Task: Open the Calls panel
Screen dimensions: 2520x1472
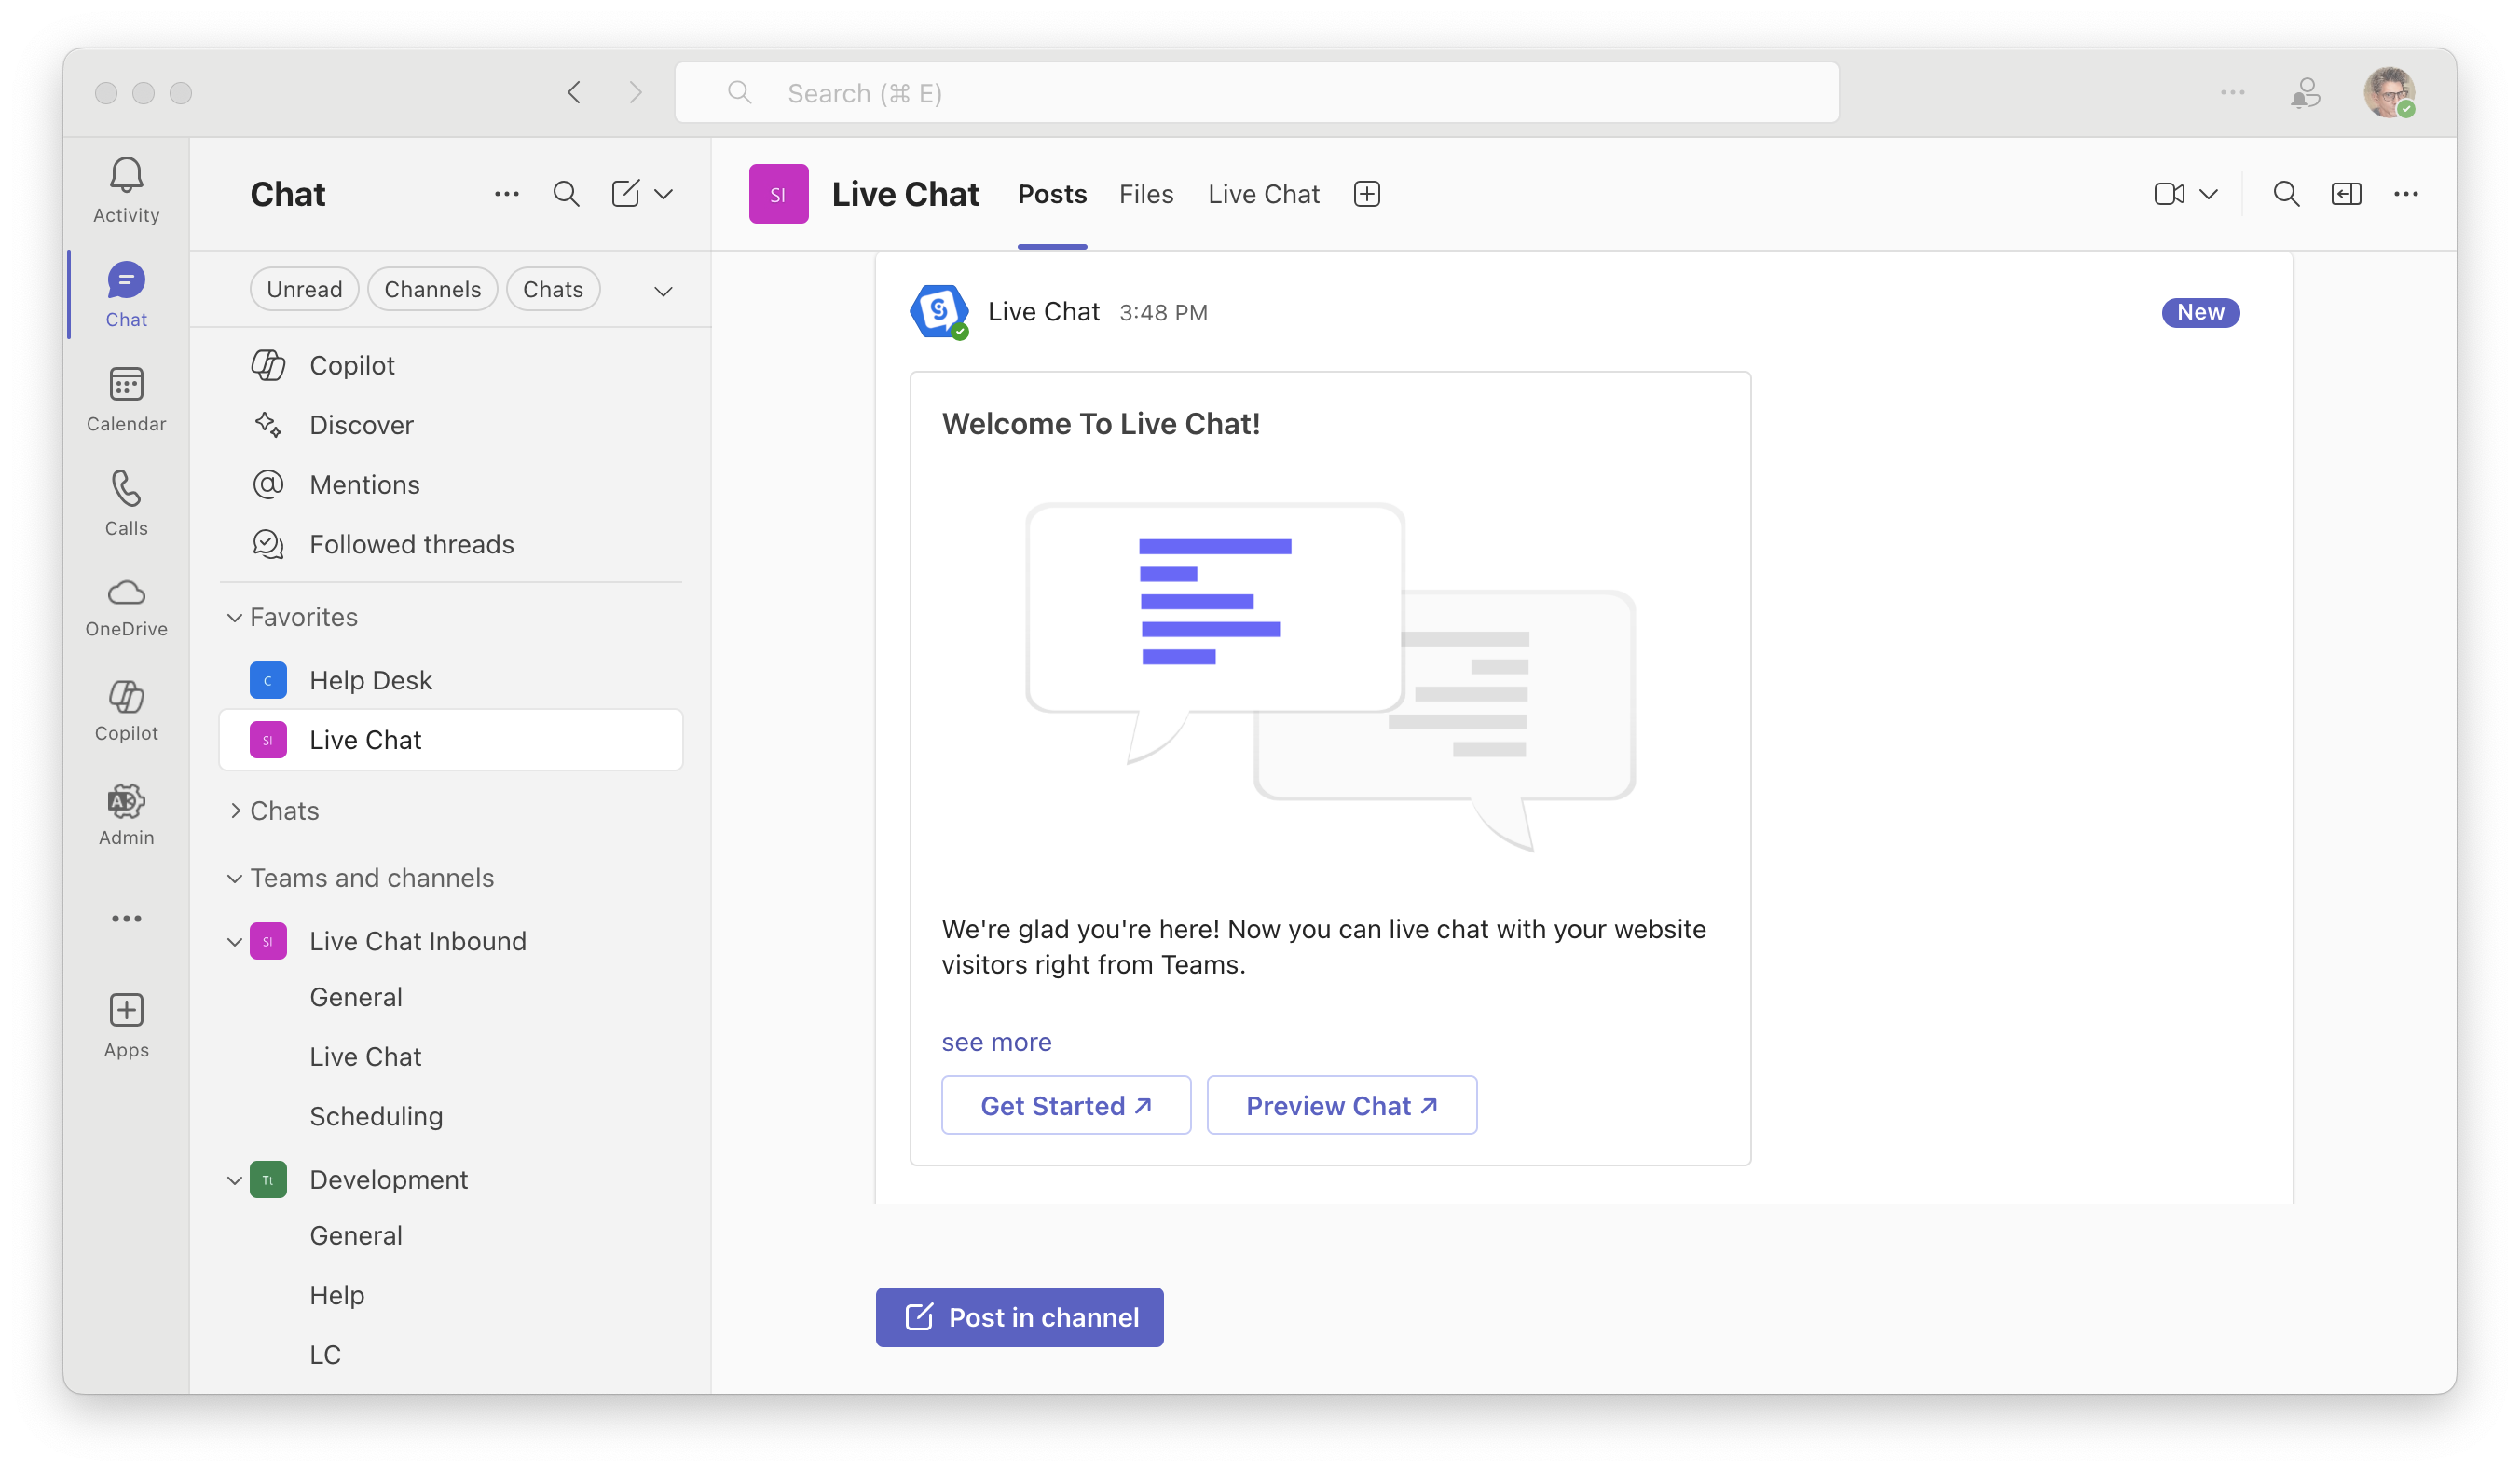Action: tap(126, 502)
